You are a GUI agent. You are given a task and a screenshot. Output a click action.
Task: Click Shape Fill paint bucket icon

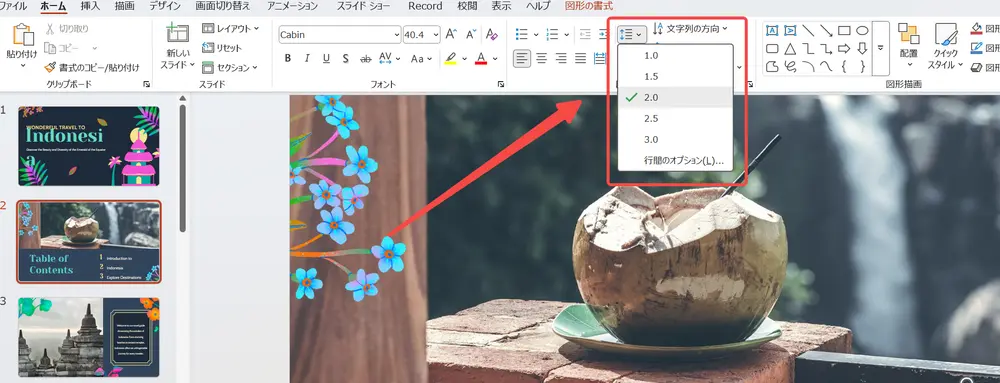point(976,29)
